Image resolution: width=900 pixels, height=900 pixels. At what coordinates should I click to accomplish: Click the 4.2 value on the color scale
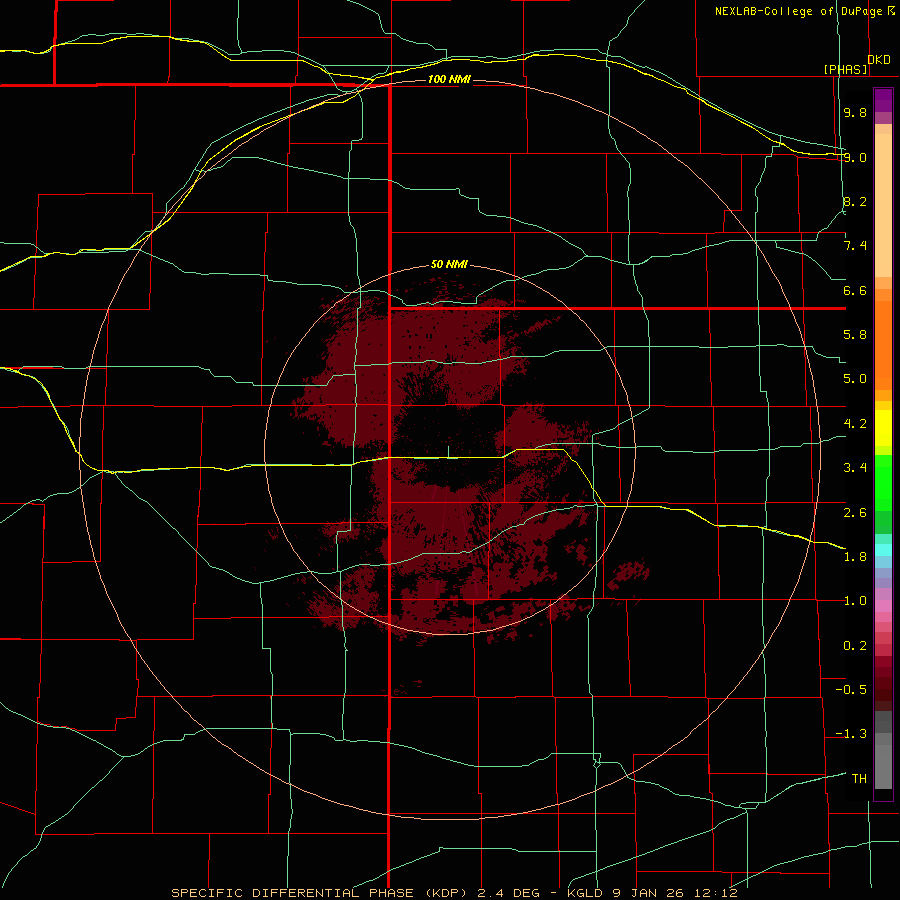(x=855, y=424)
